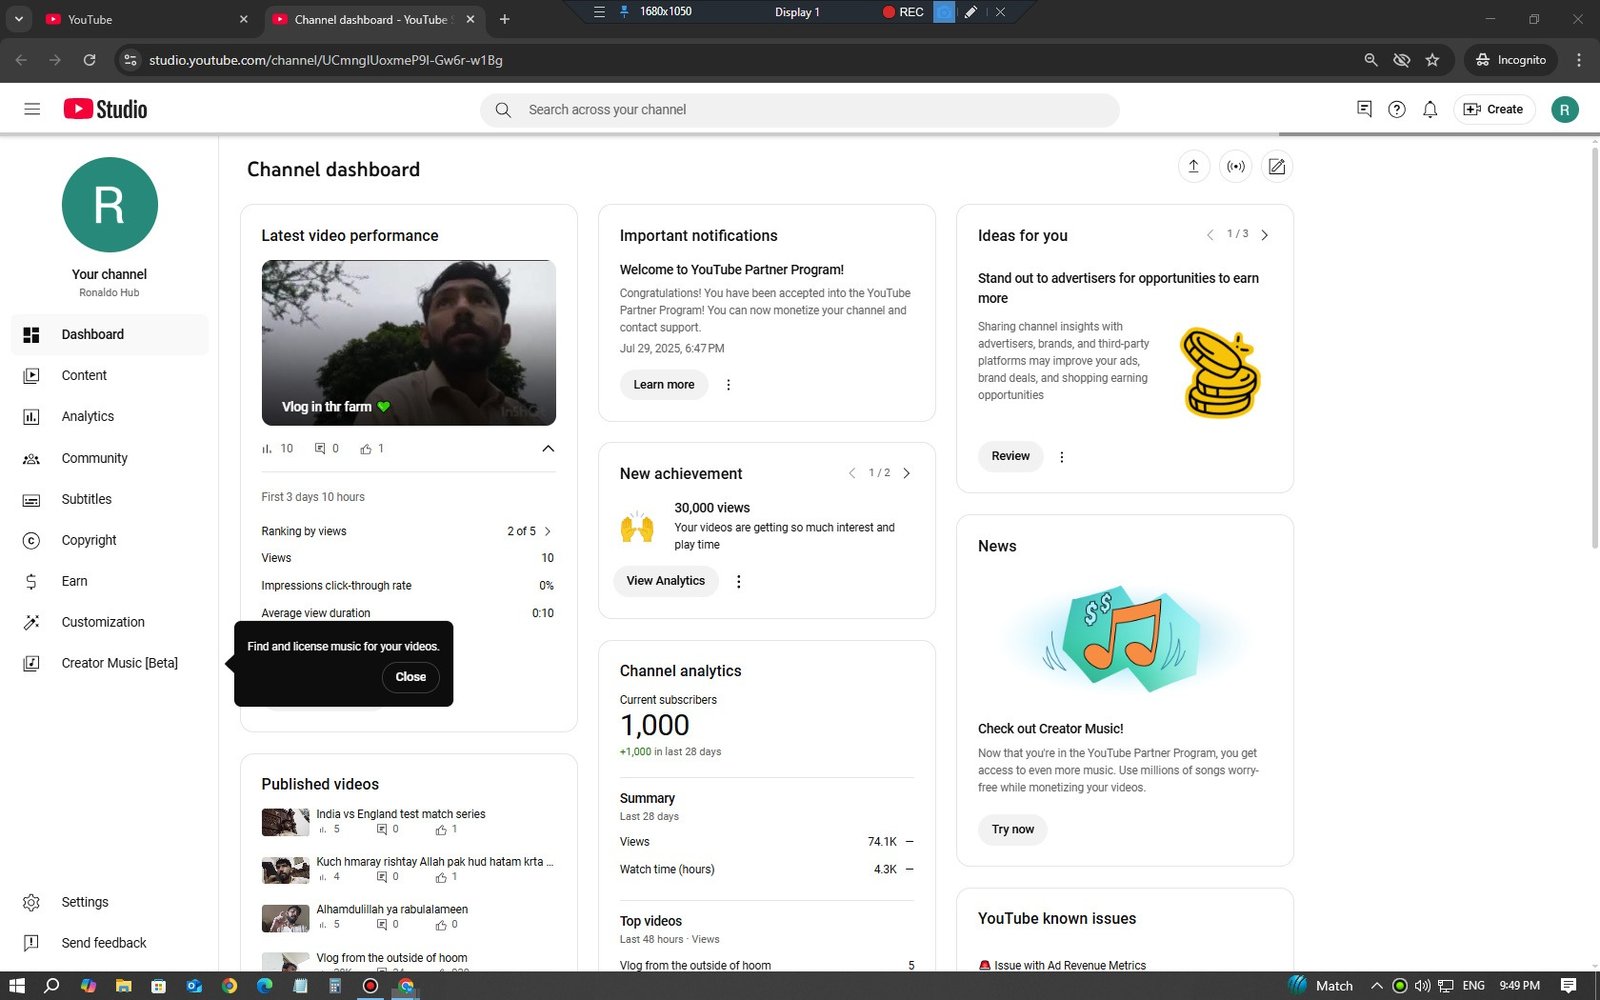Click the upload videos icon
Image resolution: width=1600 pixels, height=1000 pixels.
point(1193,166)
